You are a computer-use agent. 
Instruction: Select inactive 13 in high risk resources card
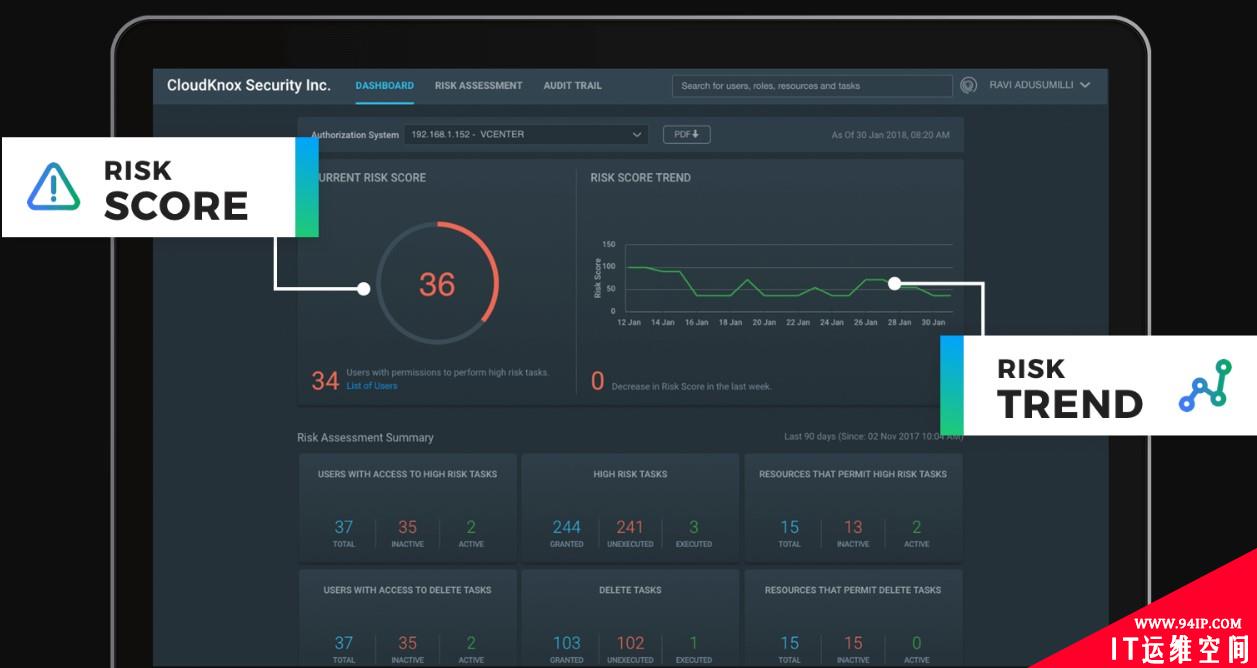(853, 527)
